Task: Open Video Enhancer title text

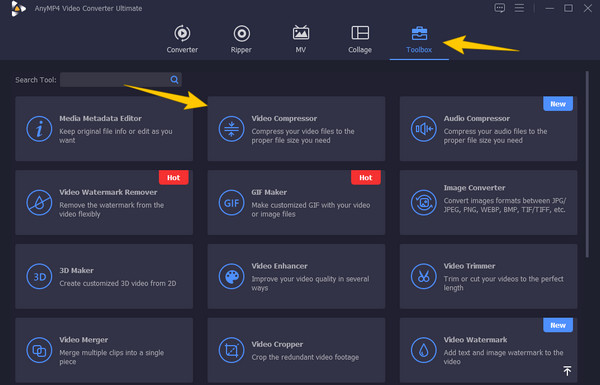Action: pos(279,266)
